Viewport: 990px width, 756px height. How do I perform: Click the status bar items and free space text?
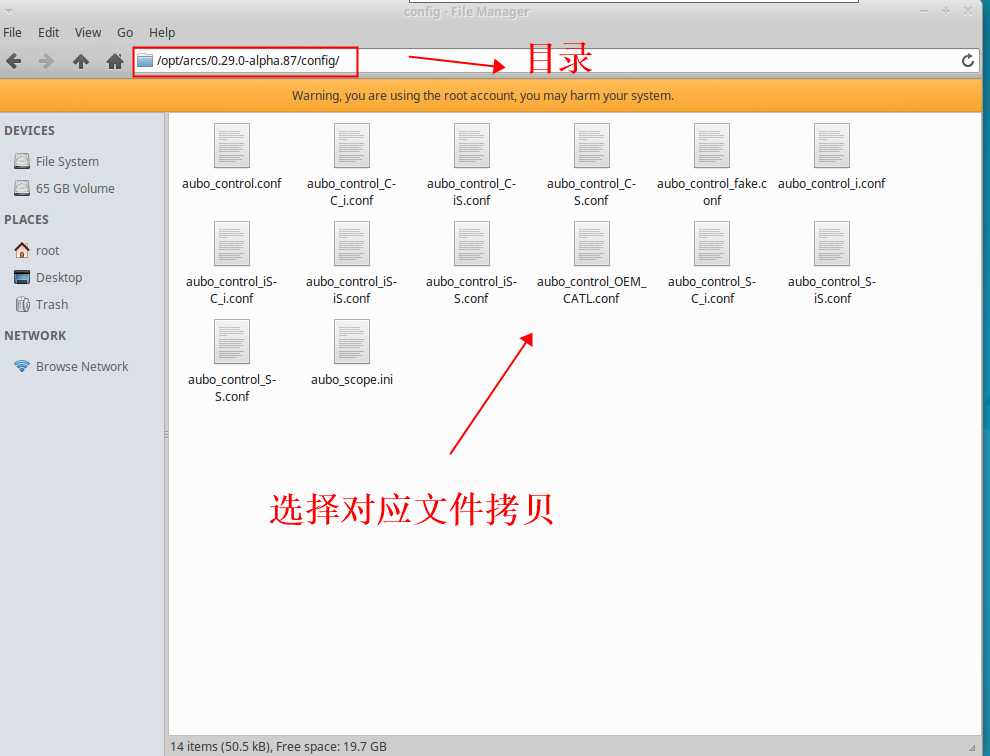pos(278,747)
